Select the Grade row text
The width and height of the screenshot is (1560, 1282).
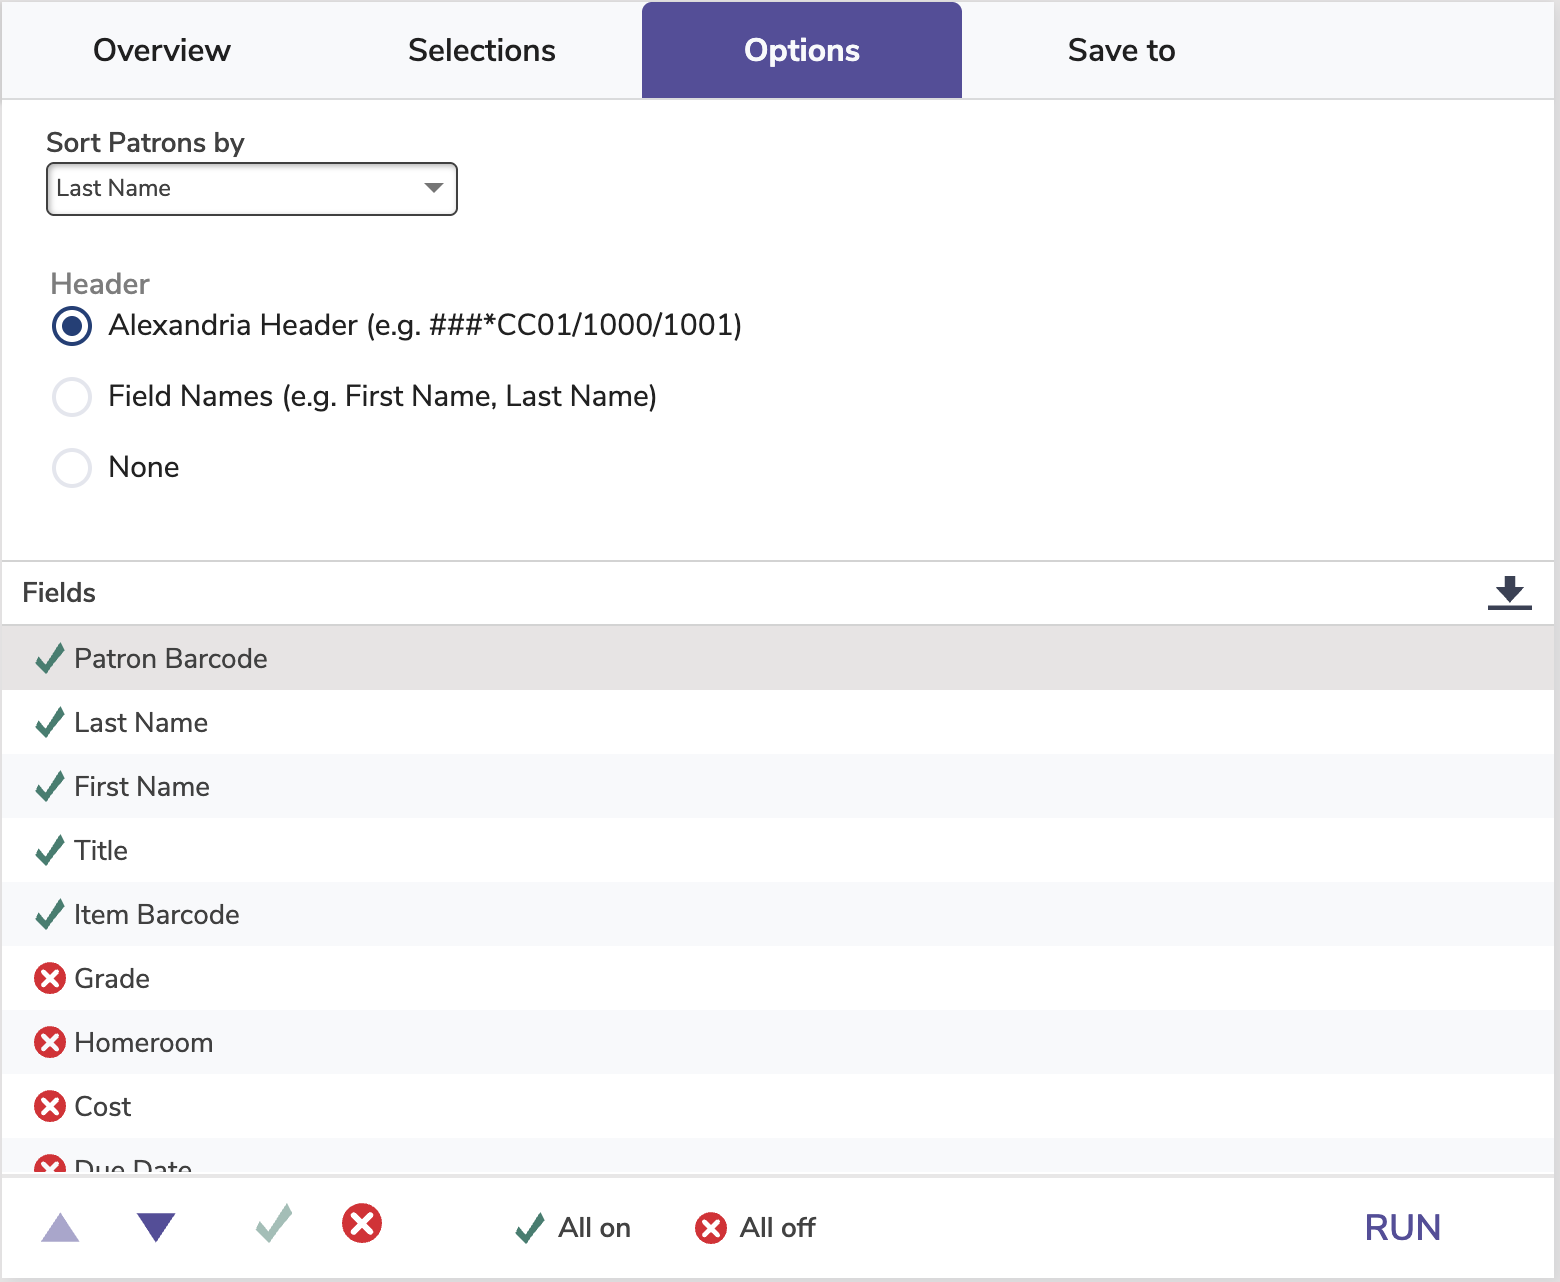coord(112,979)
